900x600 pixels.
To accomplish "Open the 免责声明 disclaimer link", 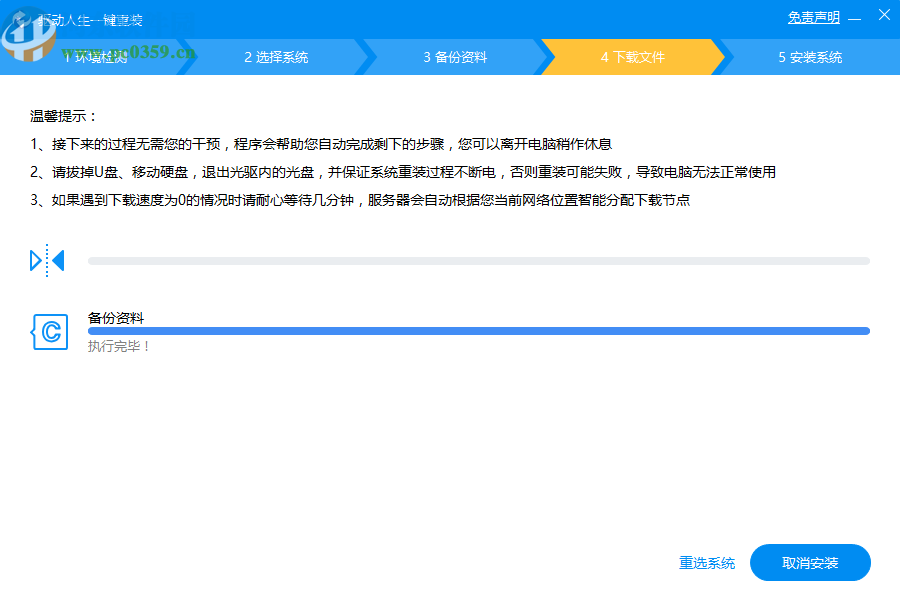I will [813, 18].
